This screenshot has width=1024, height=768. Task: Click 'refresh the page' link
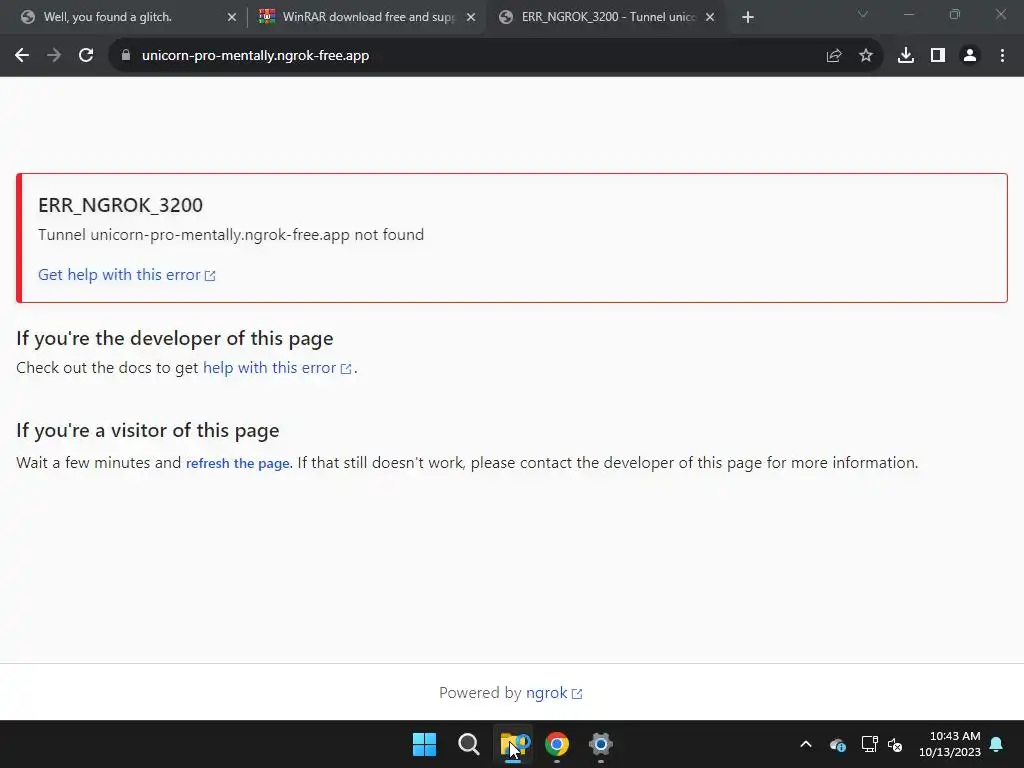coord(238,463)
